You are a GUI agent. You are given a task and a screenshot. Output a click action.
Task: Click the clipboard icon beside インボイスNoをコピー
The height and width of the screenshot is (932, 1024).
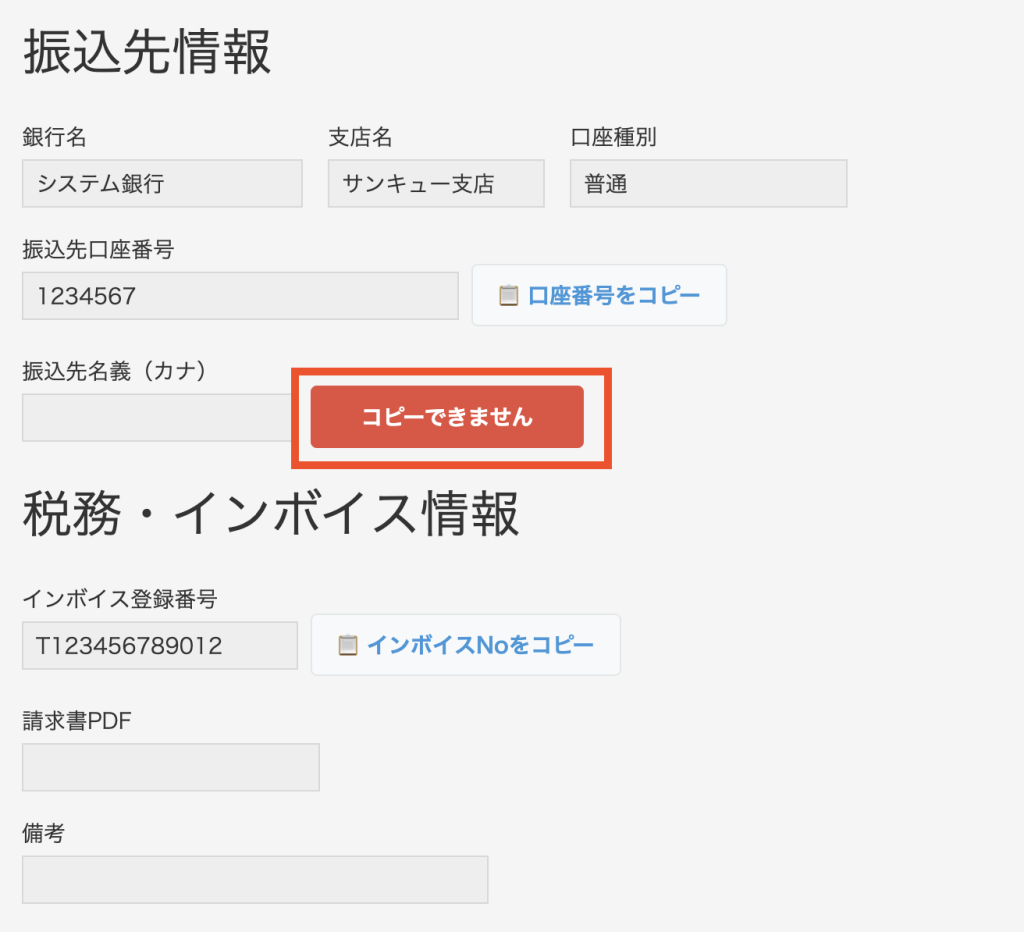point(347,645)
